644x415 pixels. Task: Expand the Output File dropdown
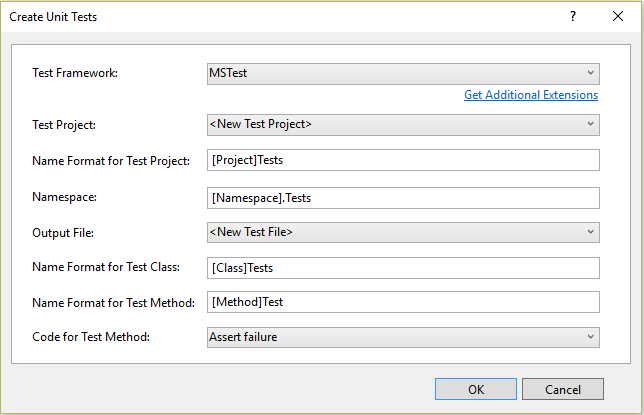402,233
